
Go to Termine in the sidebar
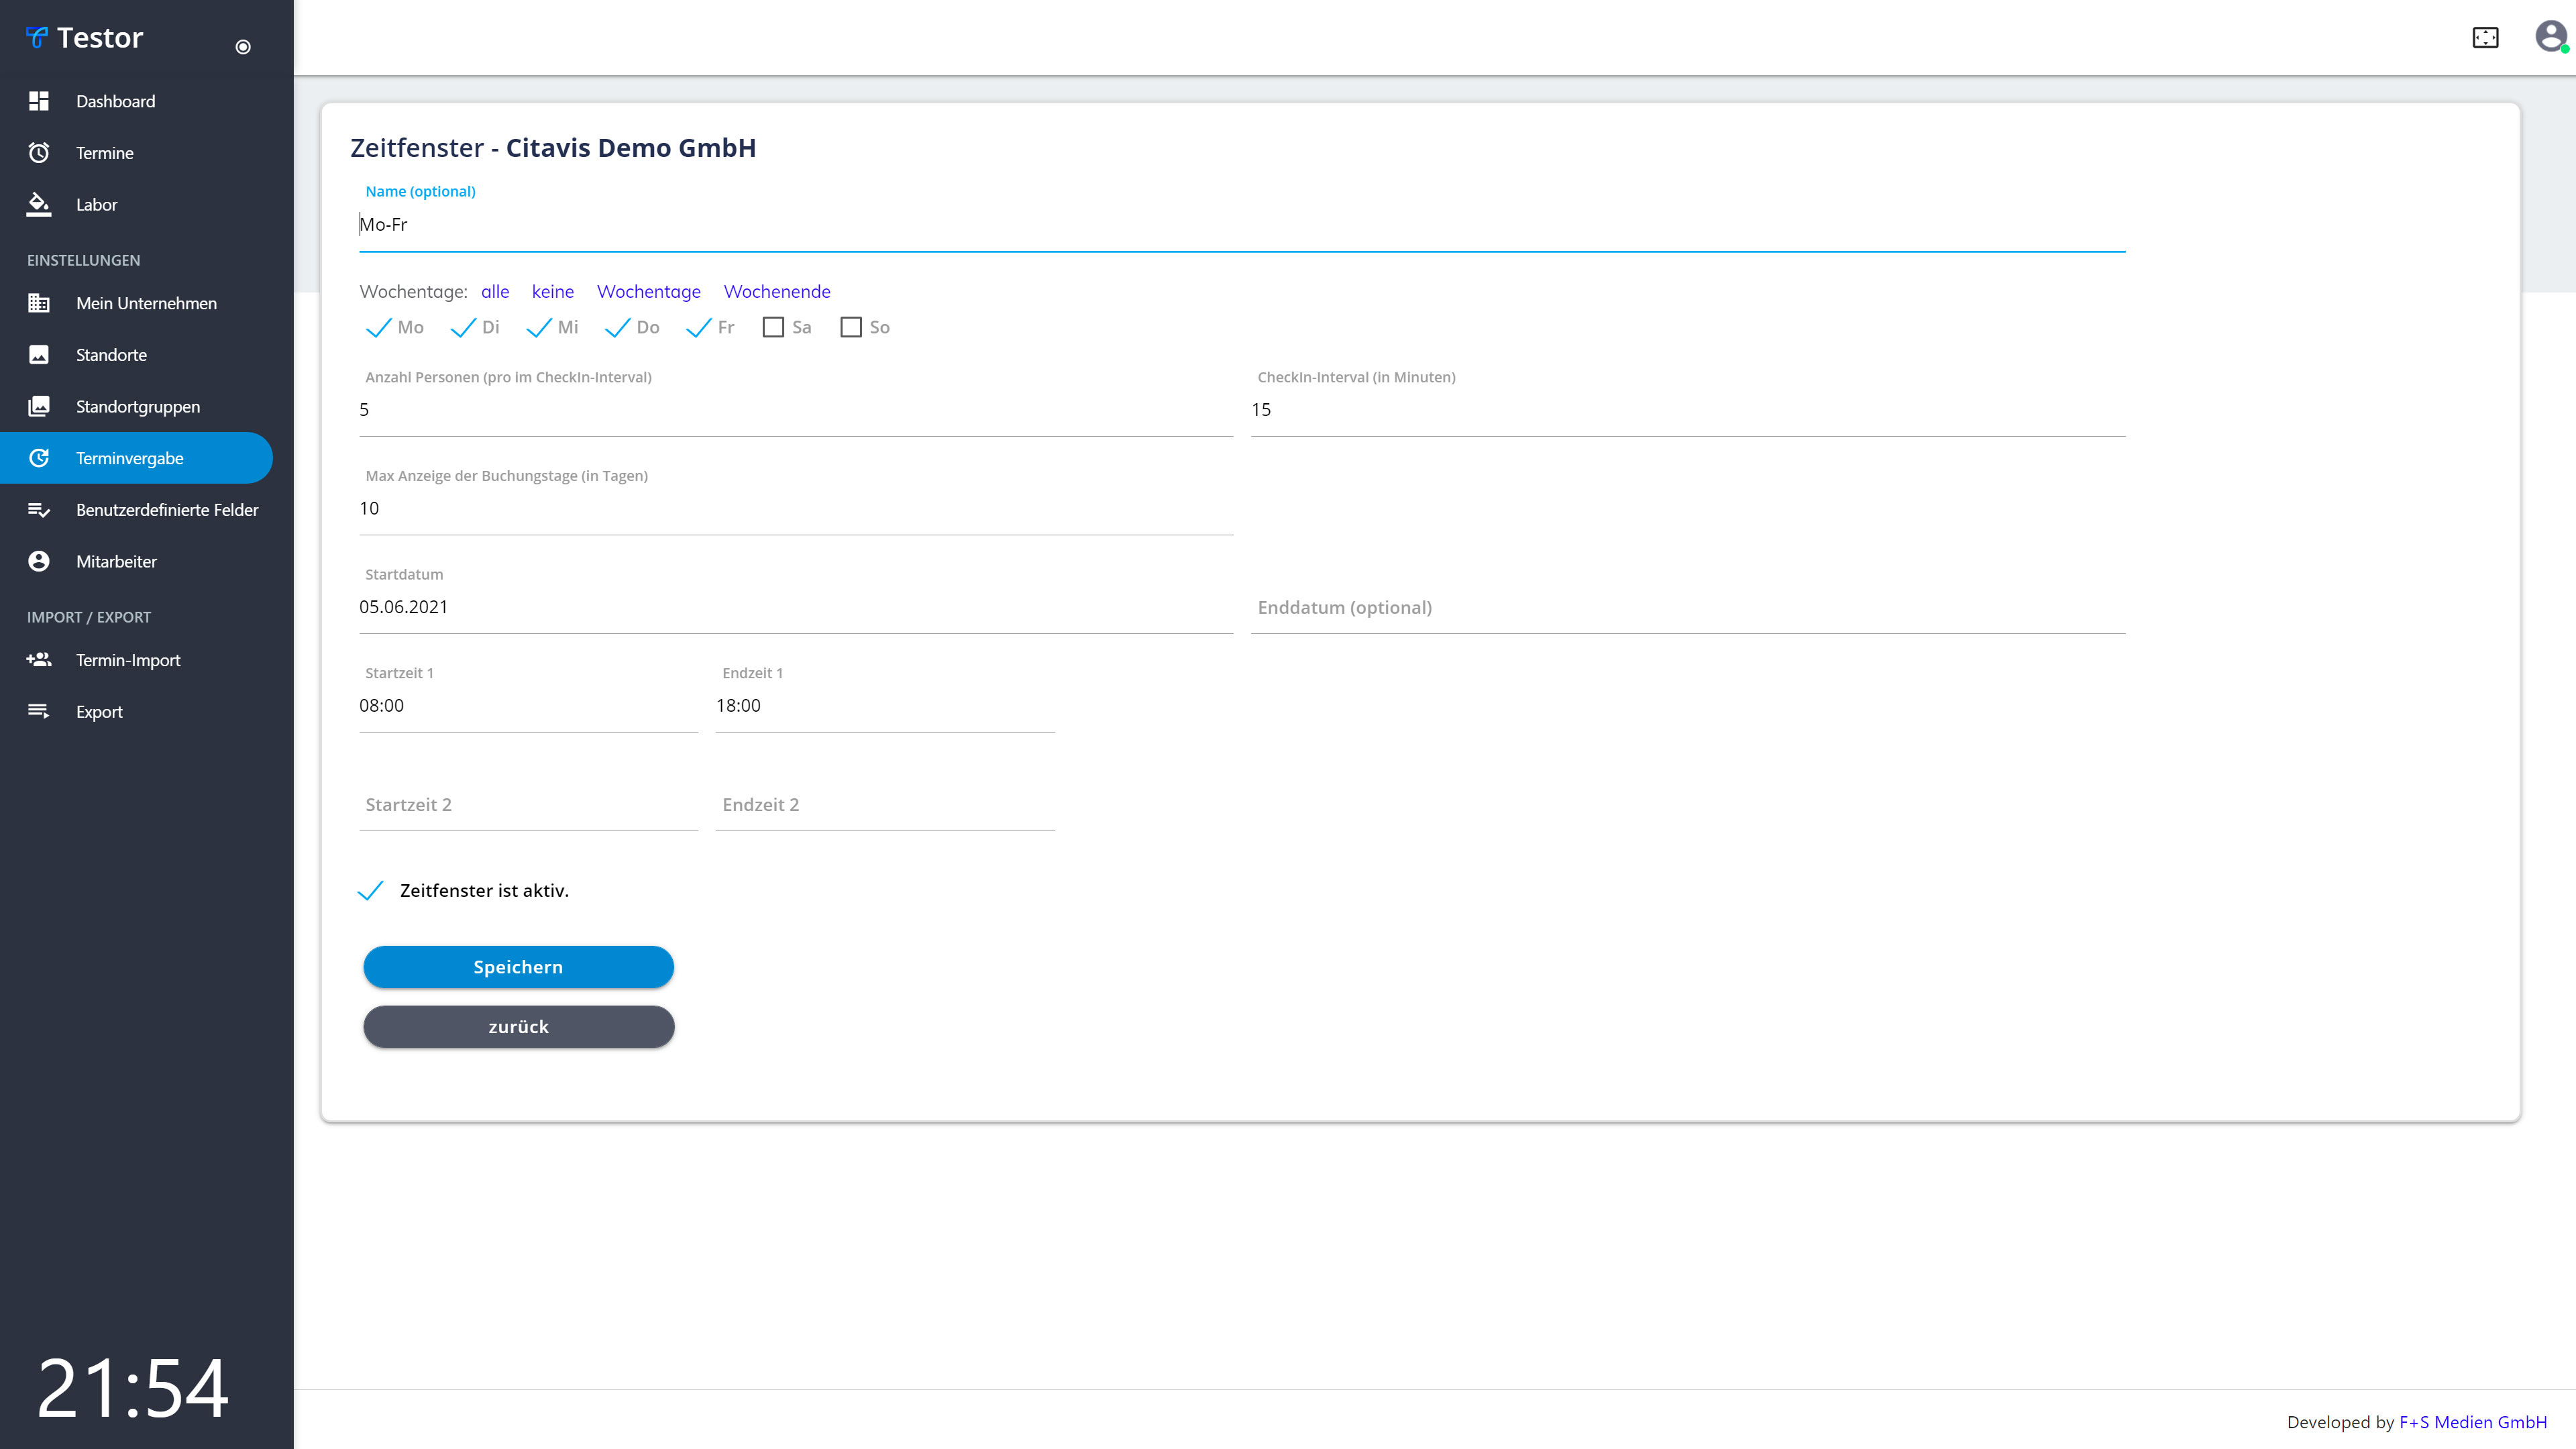click(136, 153)
